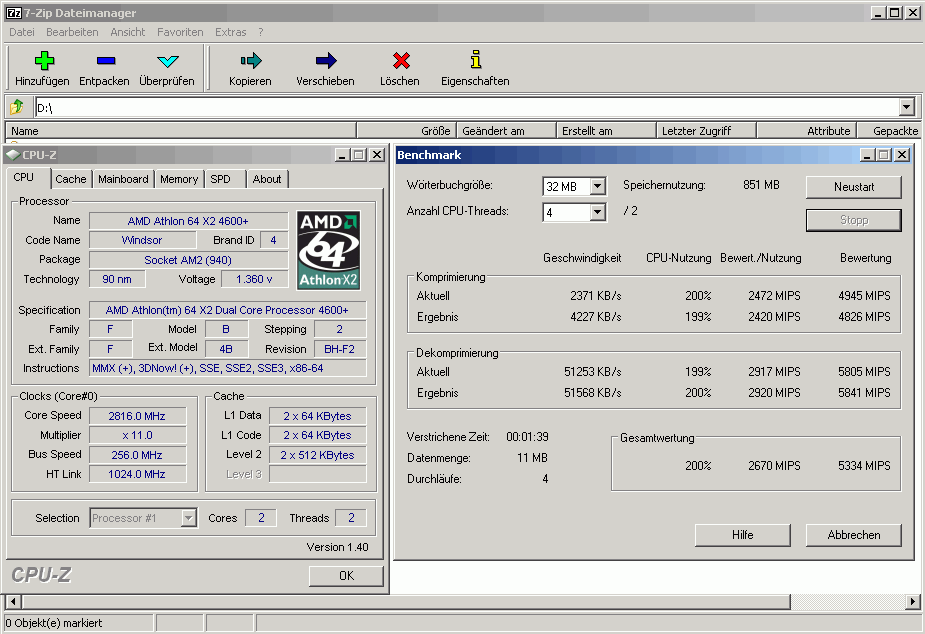Click the Kopieren arrow icon
The width and height of the screenshot is (925, 634).
click(x=251, y=60)
